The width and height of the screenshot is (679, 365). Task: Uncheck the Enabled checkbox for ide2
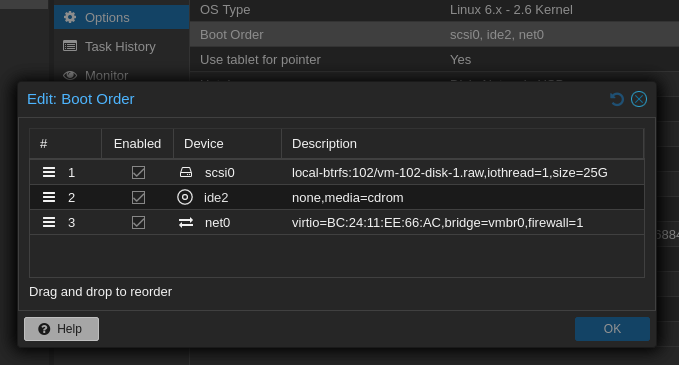(x=138, y=197)
